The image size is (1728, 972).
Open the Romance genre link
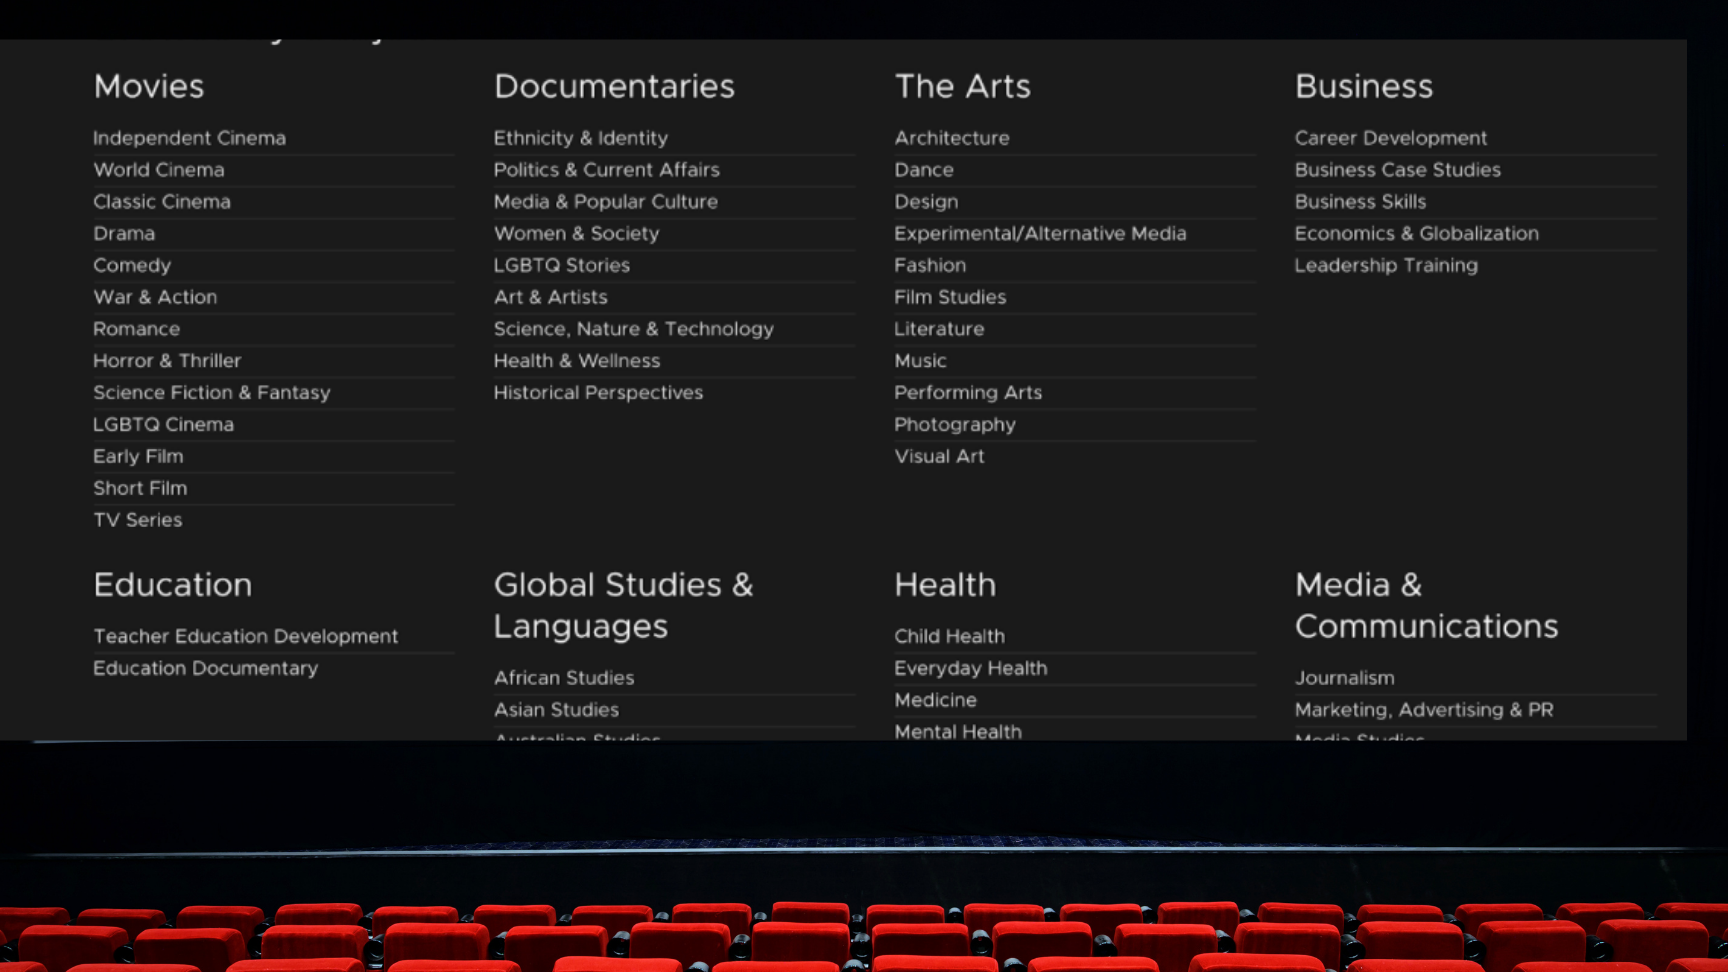tap(136, 329)
